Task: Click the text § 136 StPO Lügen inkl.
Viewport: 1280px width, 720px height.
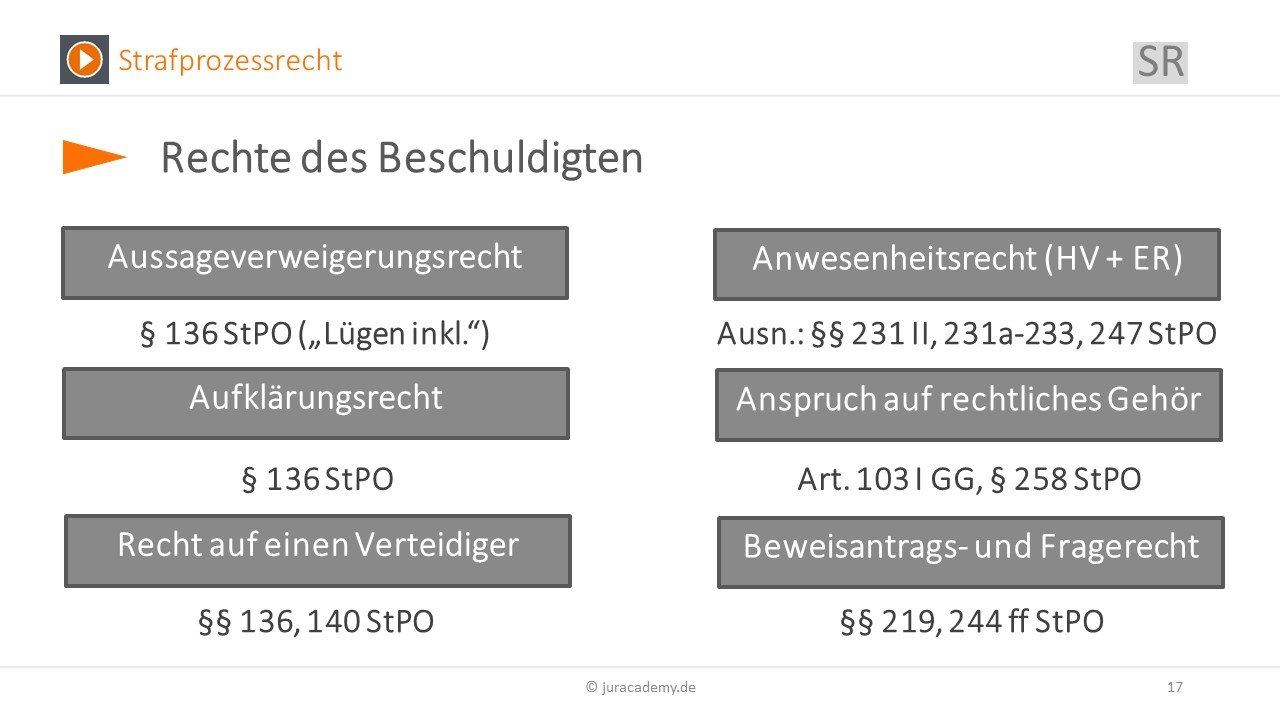Action: [x=315, y=333]
